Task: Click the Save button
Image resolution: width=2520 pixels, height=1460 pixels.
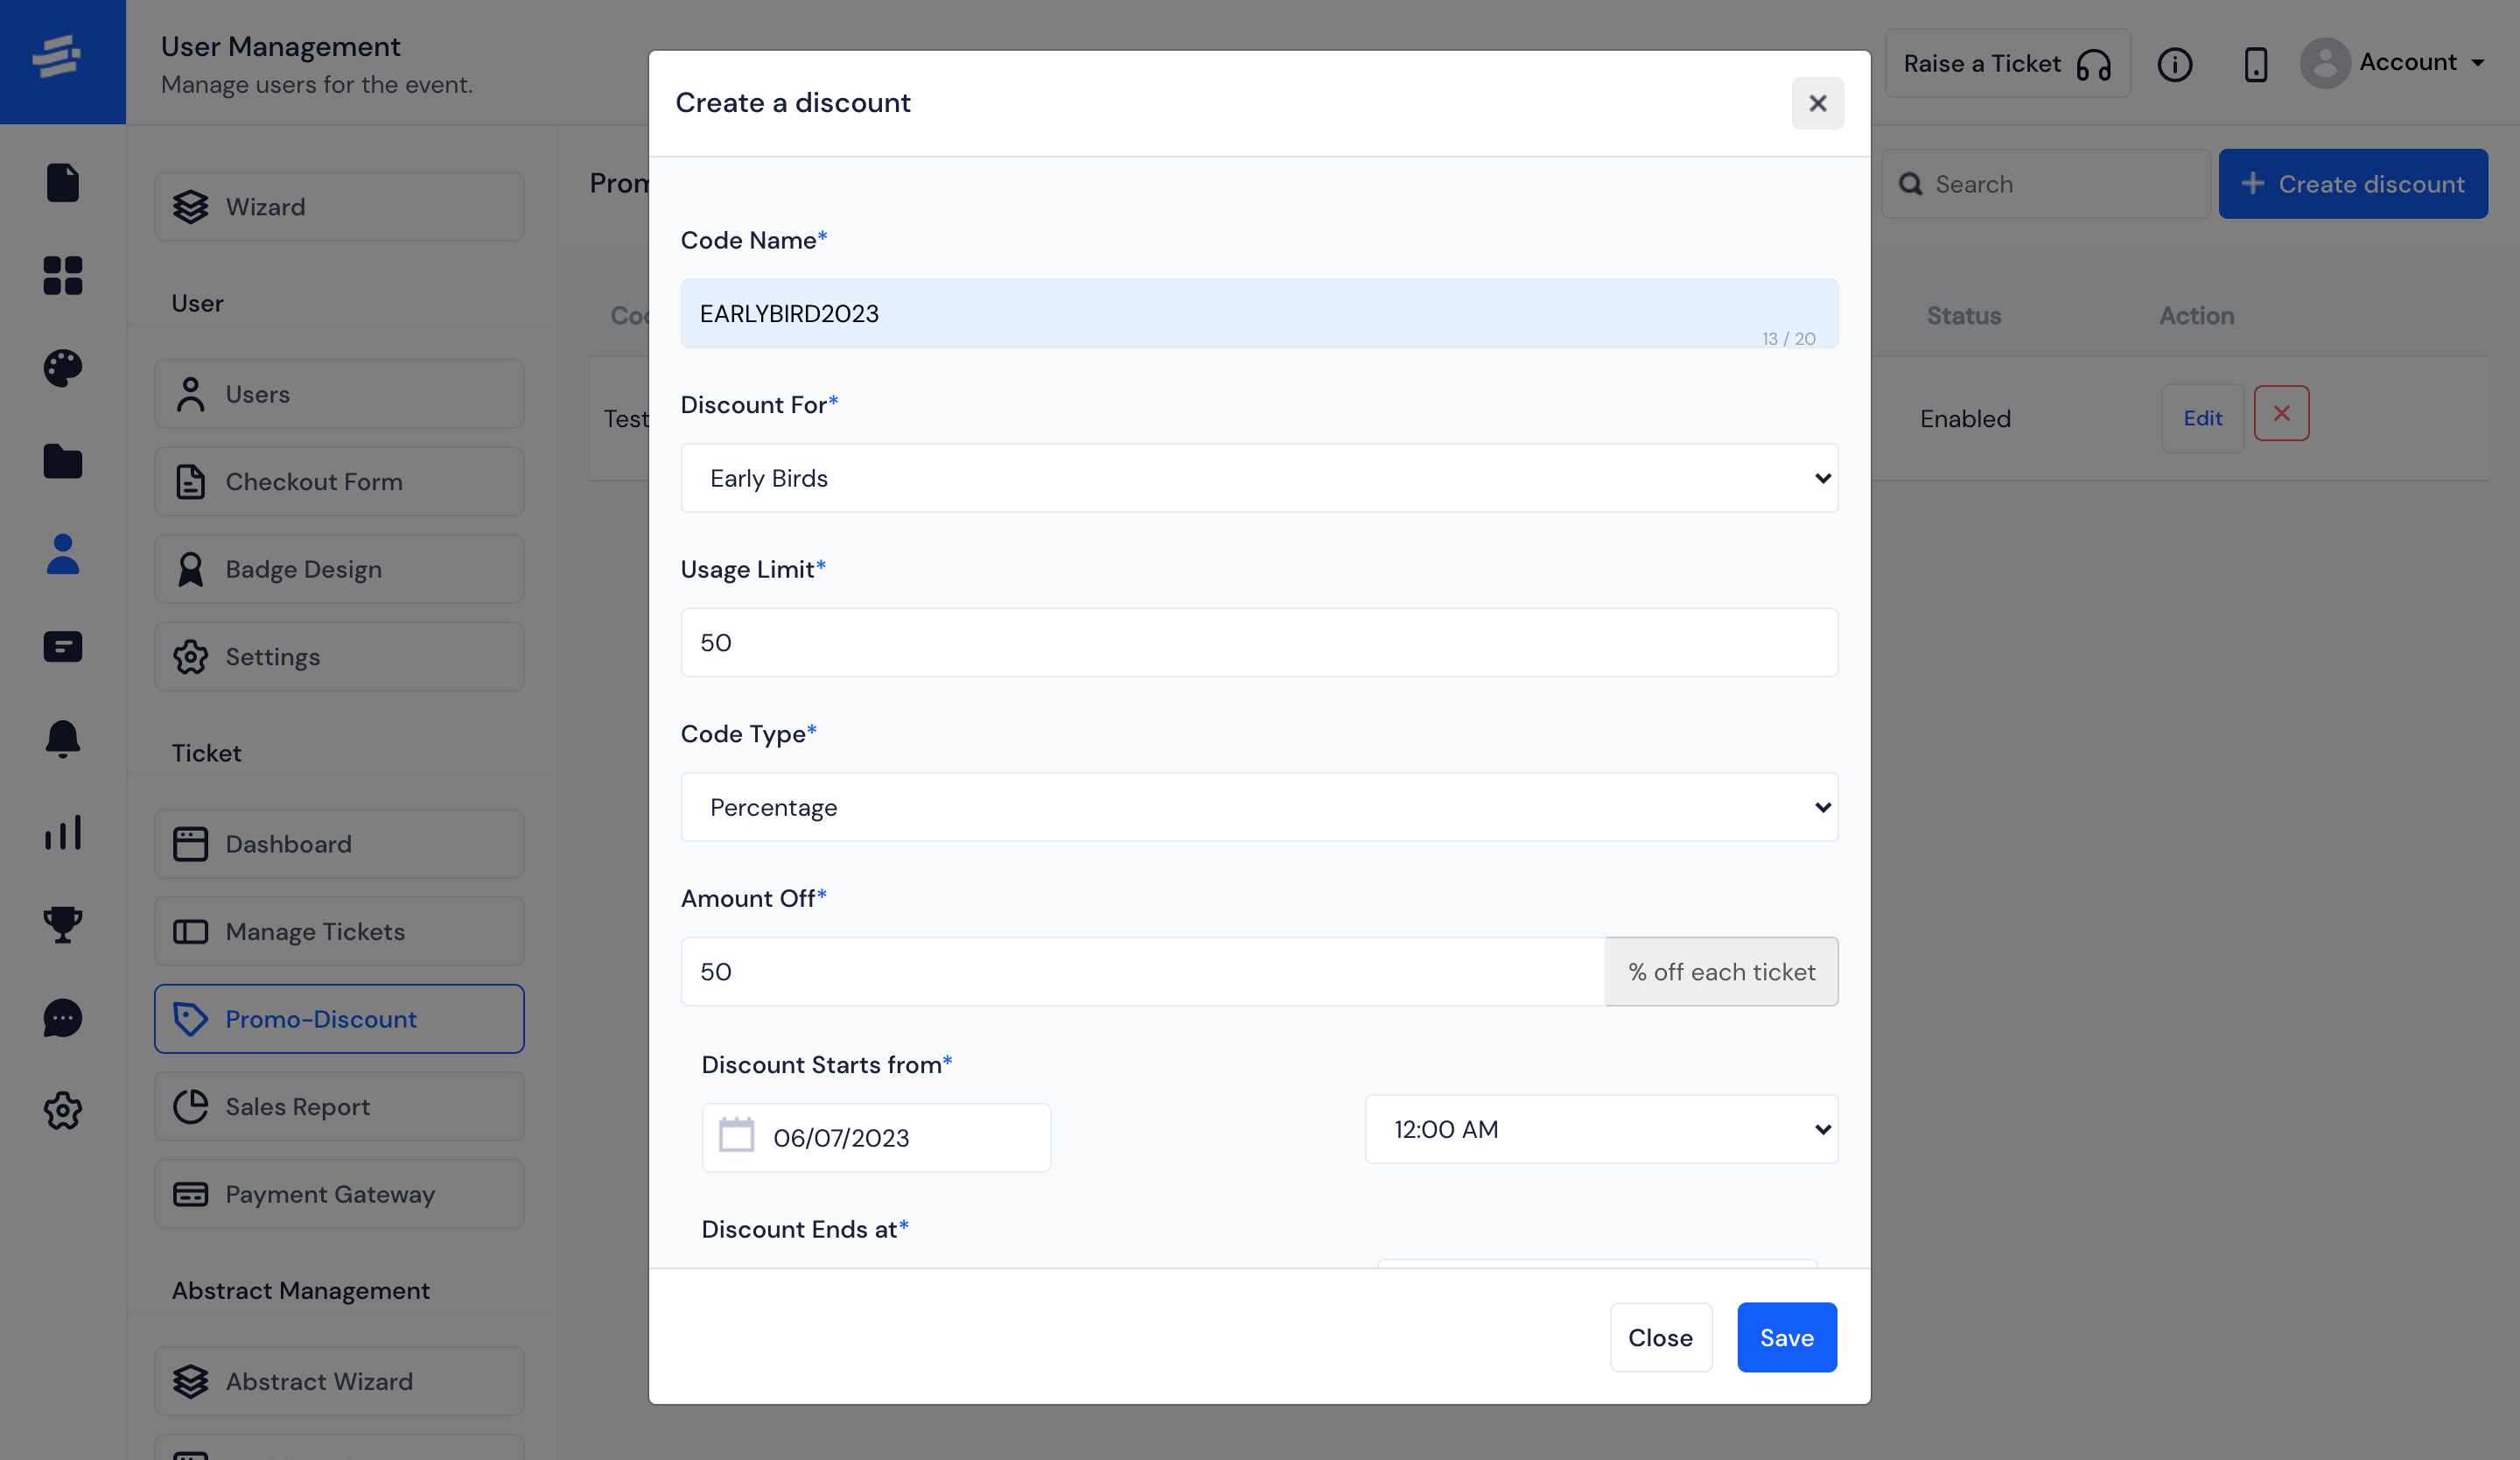Action: tap(1787, 1337)
